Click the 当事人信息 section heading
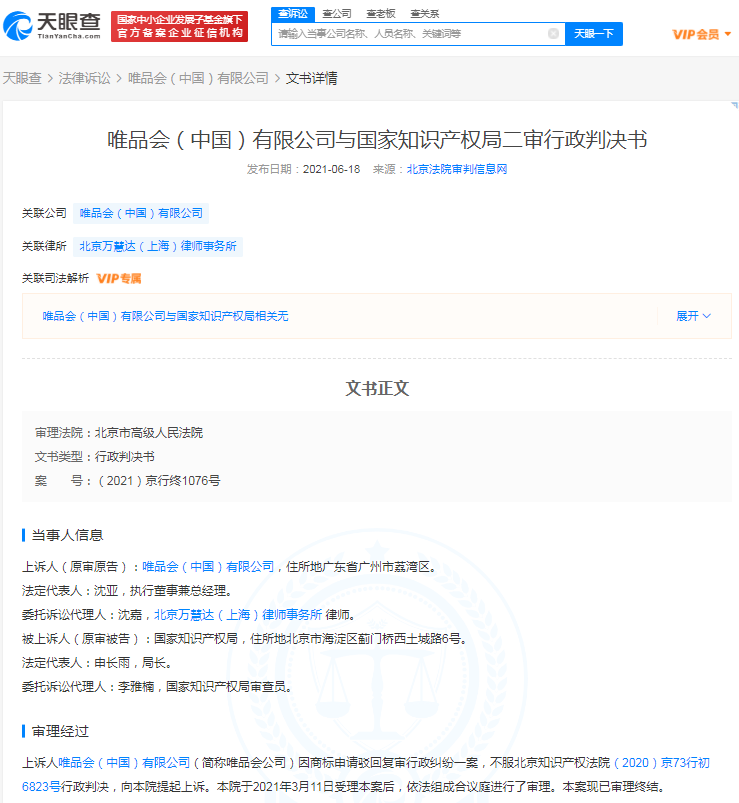739x803 pixels. 67,535
